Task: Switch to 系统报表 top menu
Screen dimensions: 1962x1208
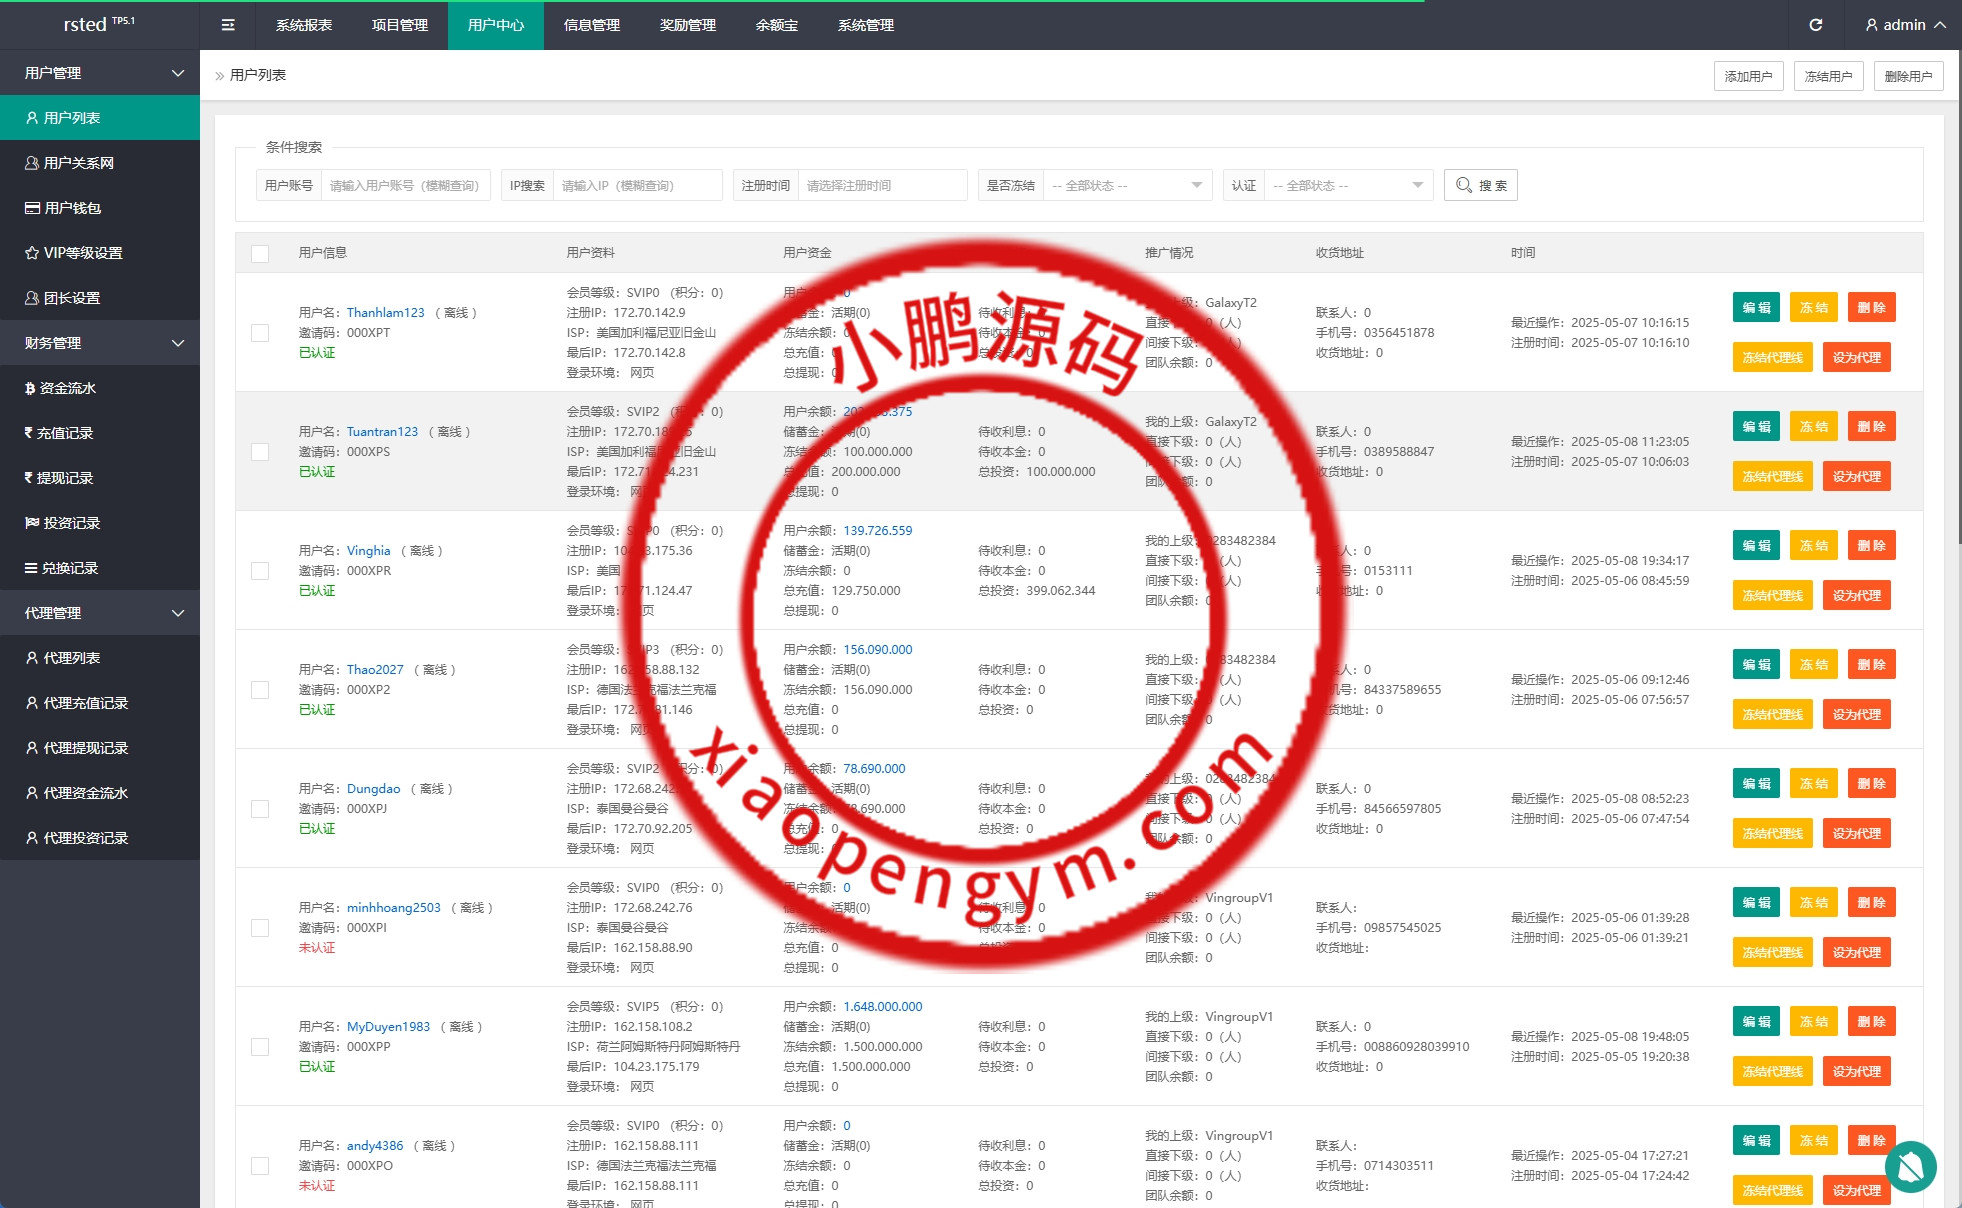Action: pos(304,25)
